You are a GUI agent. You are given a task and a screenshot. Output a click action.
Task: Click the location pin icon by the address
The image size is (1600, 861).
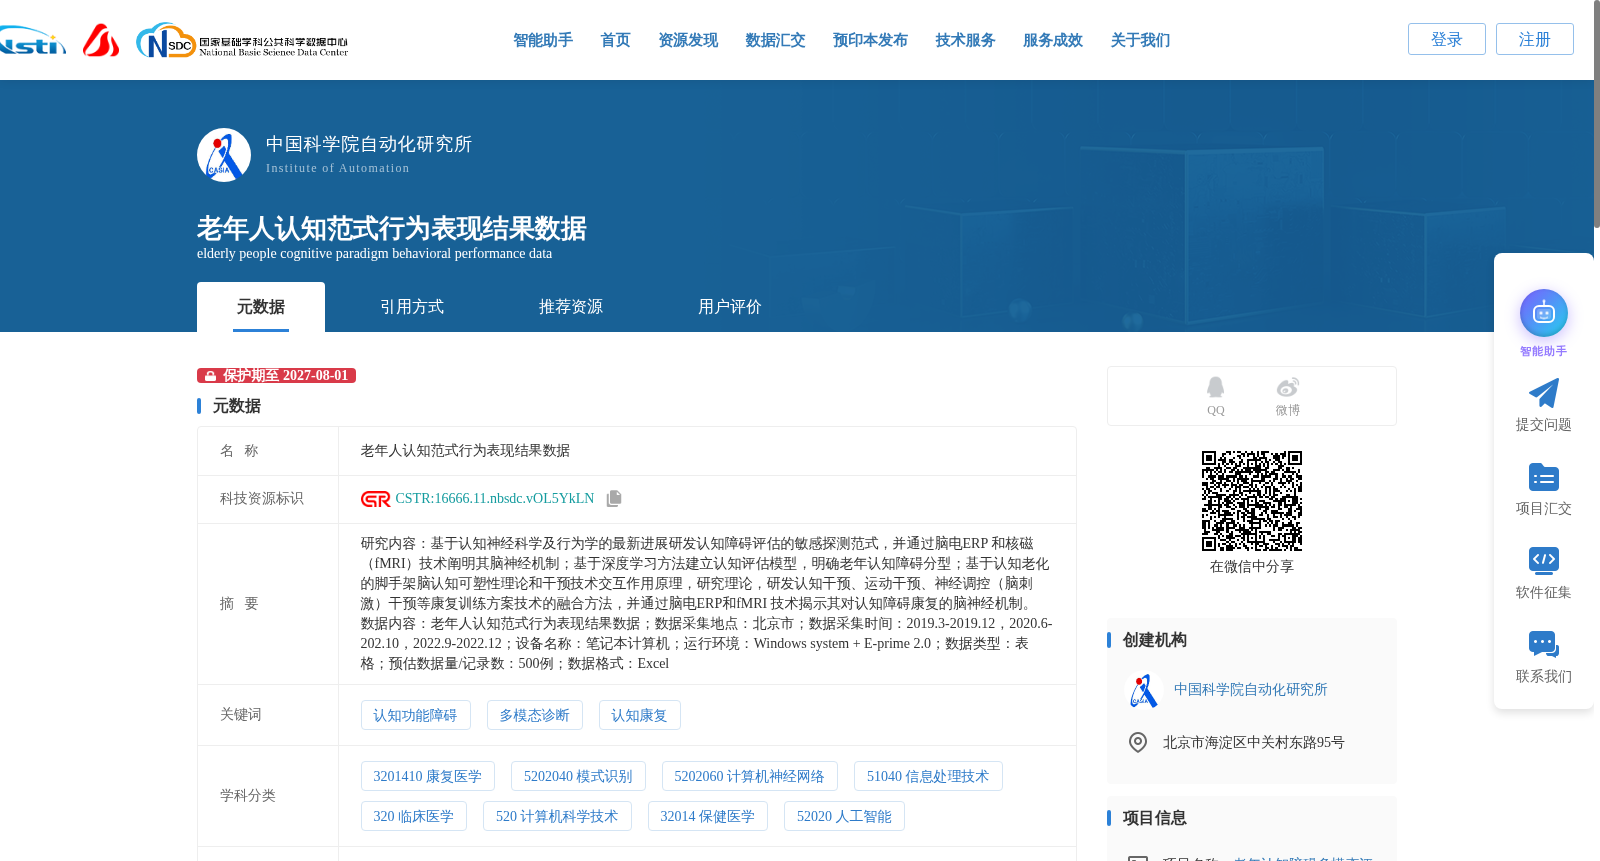(1138, 742)
